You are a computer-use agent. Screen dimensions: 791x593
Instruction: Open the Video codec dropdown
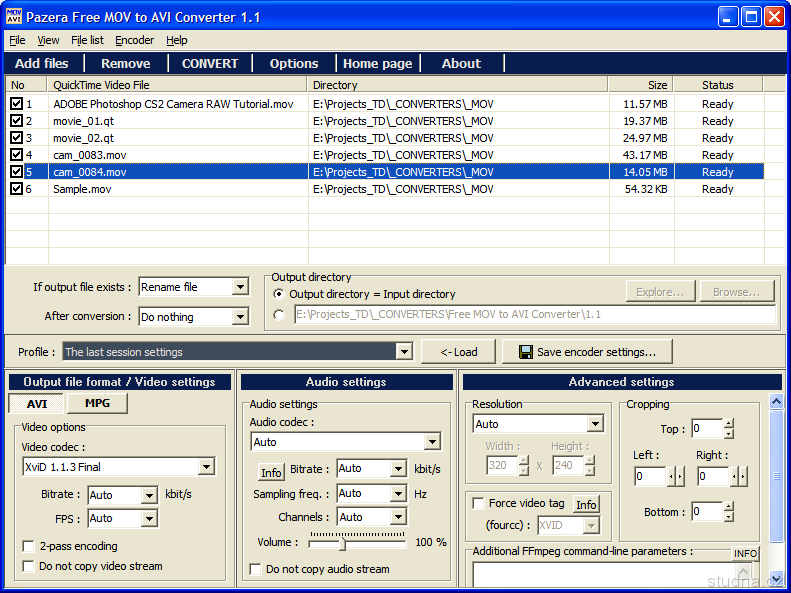pyautogui.click(x=206, y=467)
